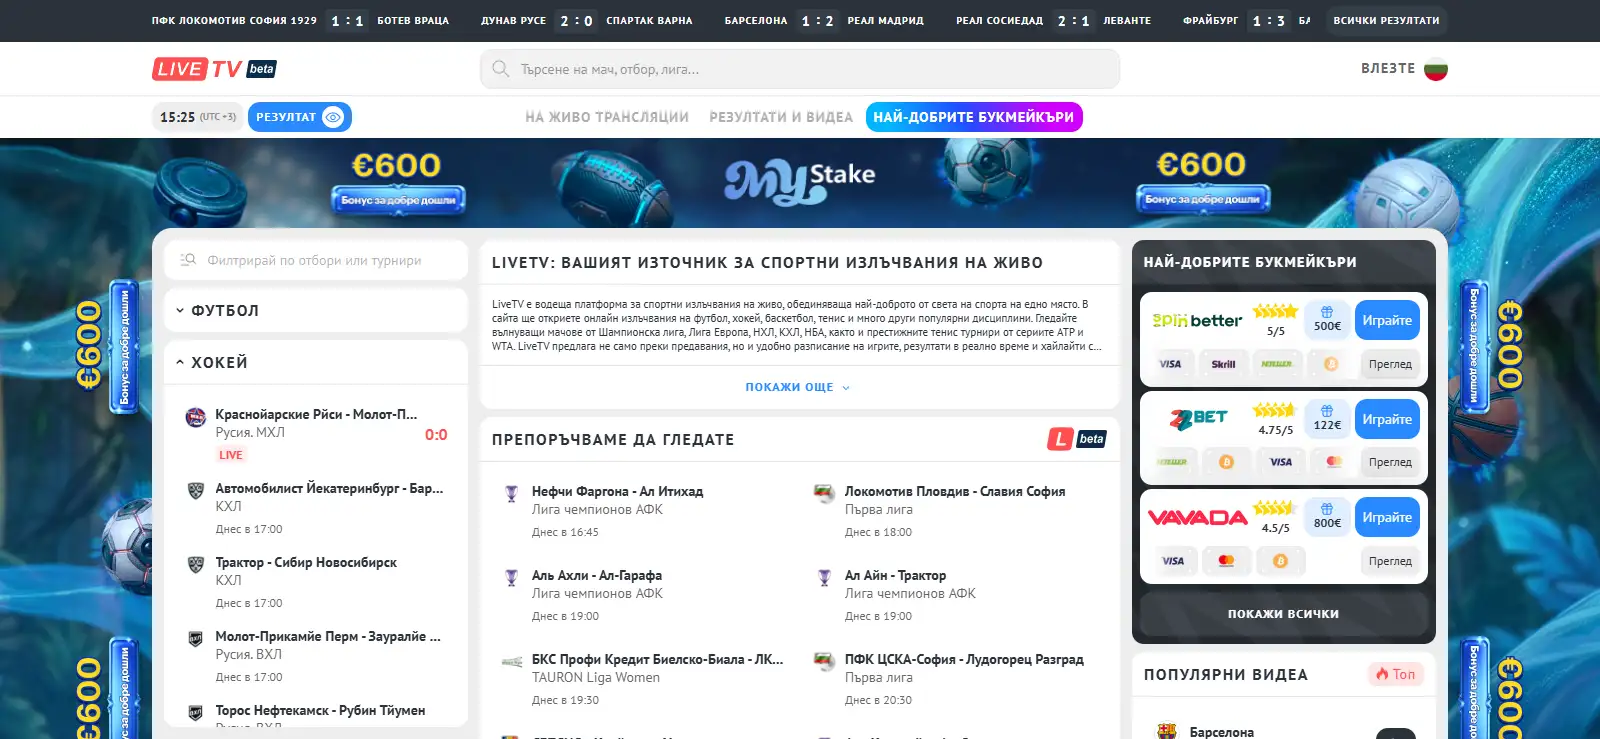Click the search magnifier icon
The height and width of the screenshot is (739, 1600).
501,69
